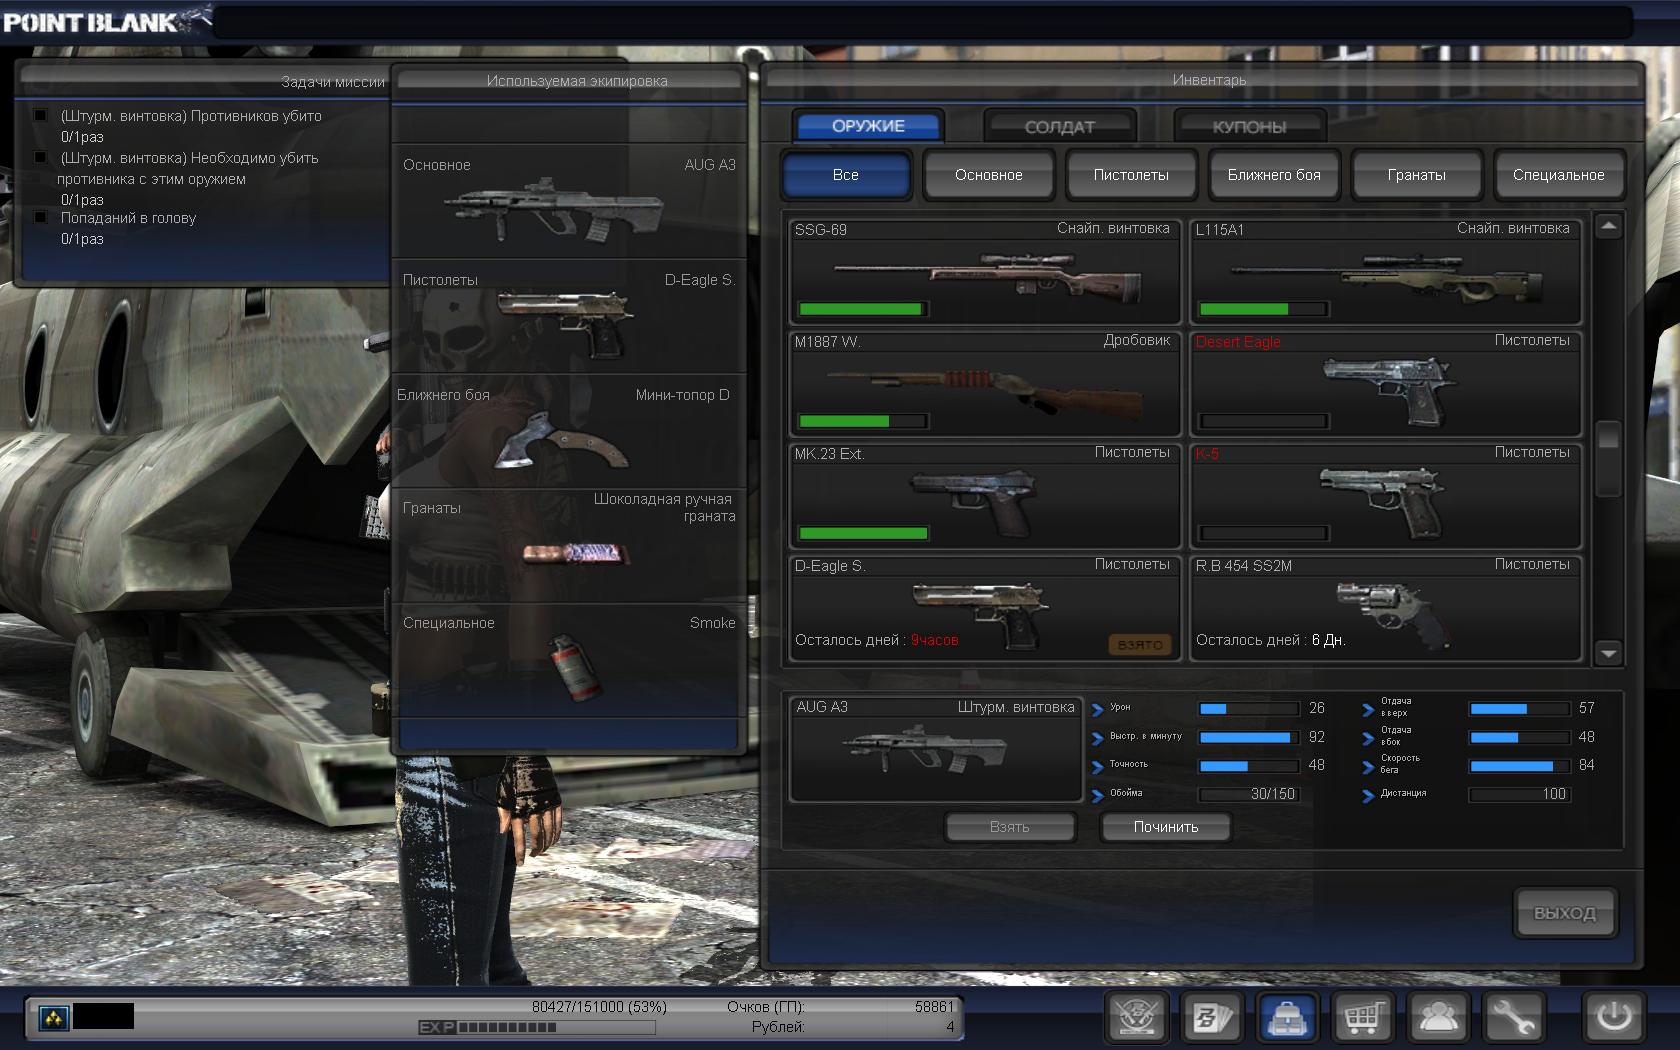This screenshot has width=1680, height=1050.
Task: Click the Починить repair button
Action: (1166, 827)
